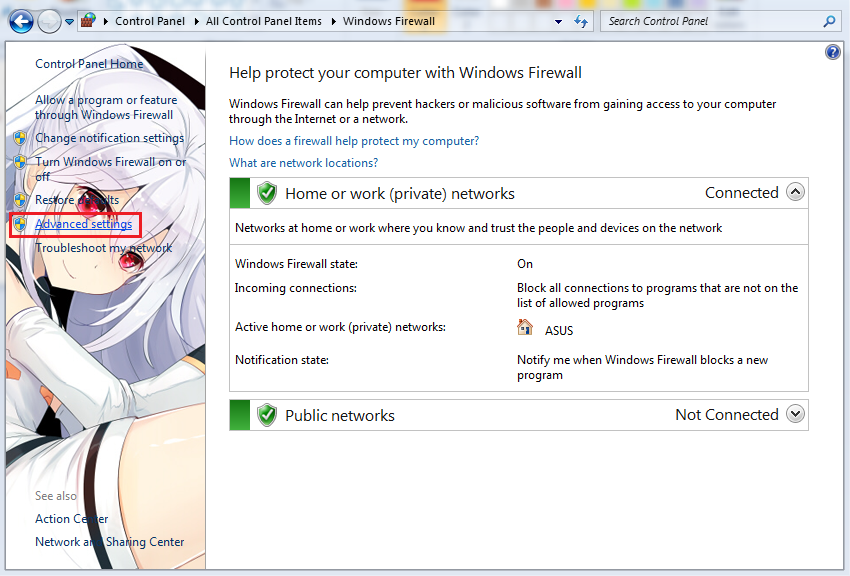Screen dimensions: 850x576
Task: Open Troubleshoot my network link
Action: click(104, 248)
